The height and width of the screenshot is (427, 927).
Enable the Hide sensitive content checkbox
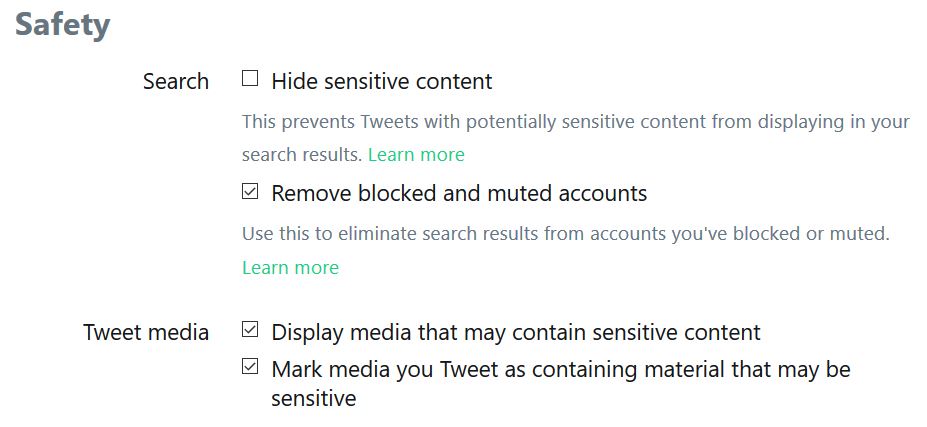(250, 79)
